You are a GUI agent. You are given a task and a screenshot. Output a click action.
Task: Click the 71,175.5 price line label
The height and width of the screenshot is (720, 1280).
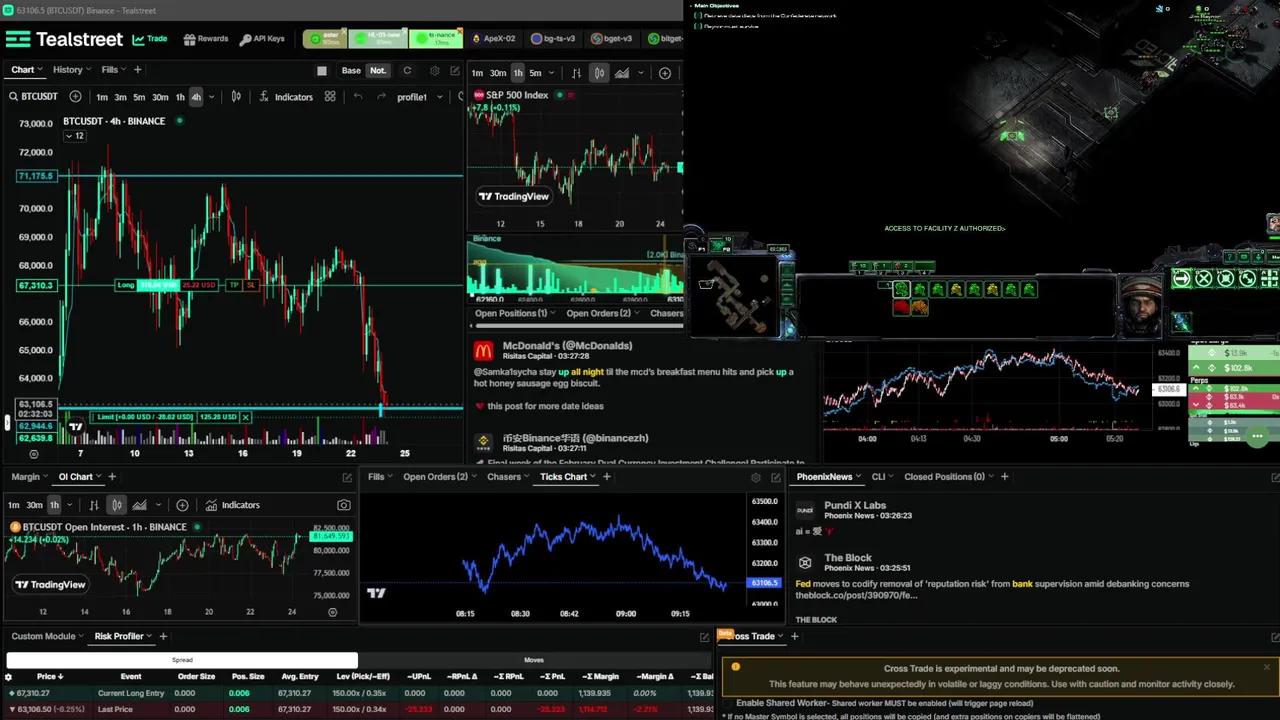36,176
